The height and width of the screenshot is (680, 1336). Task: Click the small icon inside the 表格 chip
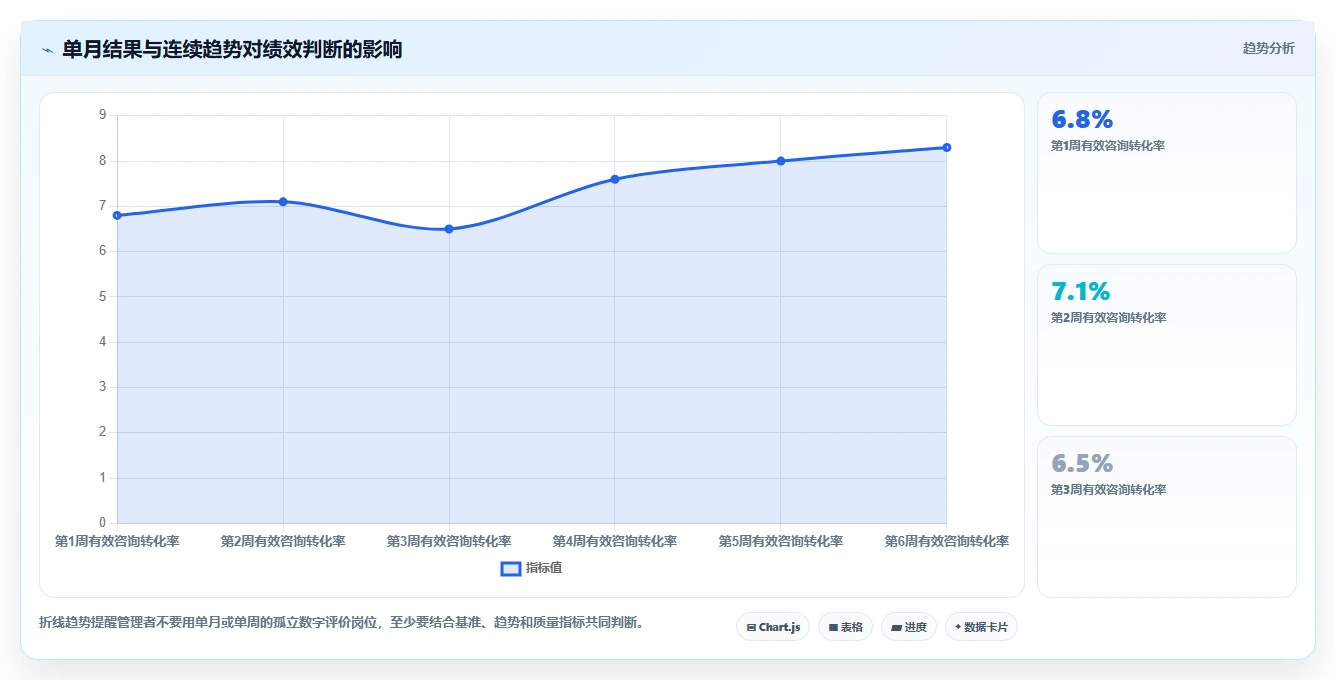[x=833, y=628]
